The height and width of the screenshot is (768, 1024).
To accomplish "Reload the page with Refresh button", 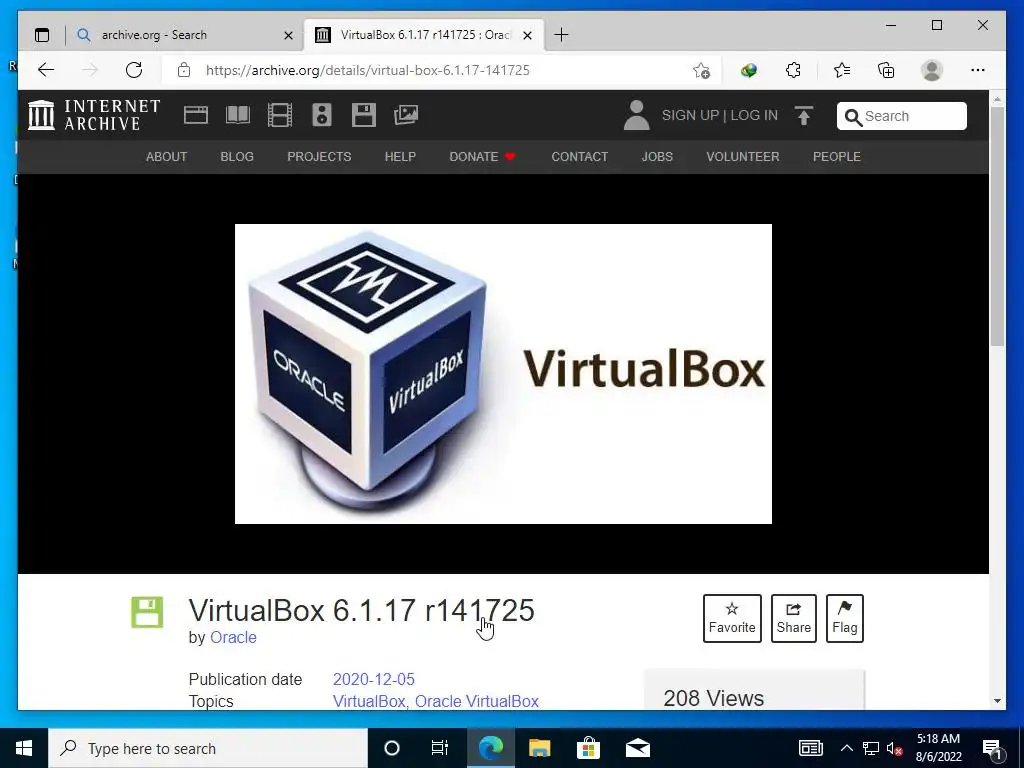I will pyautogui.click(x=134, y=70).
